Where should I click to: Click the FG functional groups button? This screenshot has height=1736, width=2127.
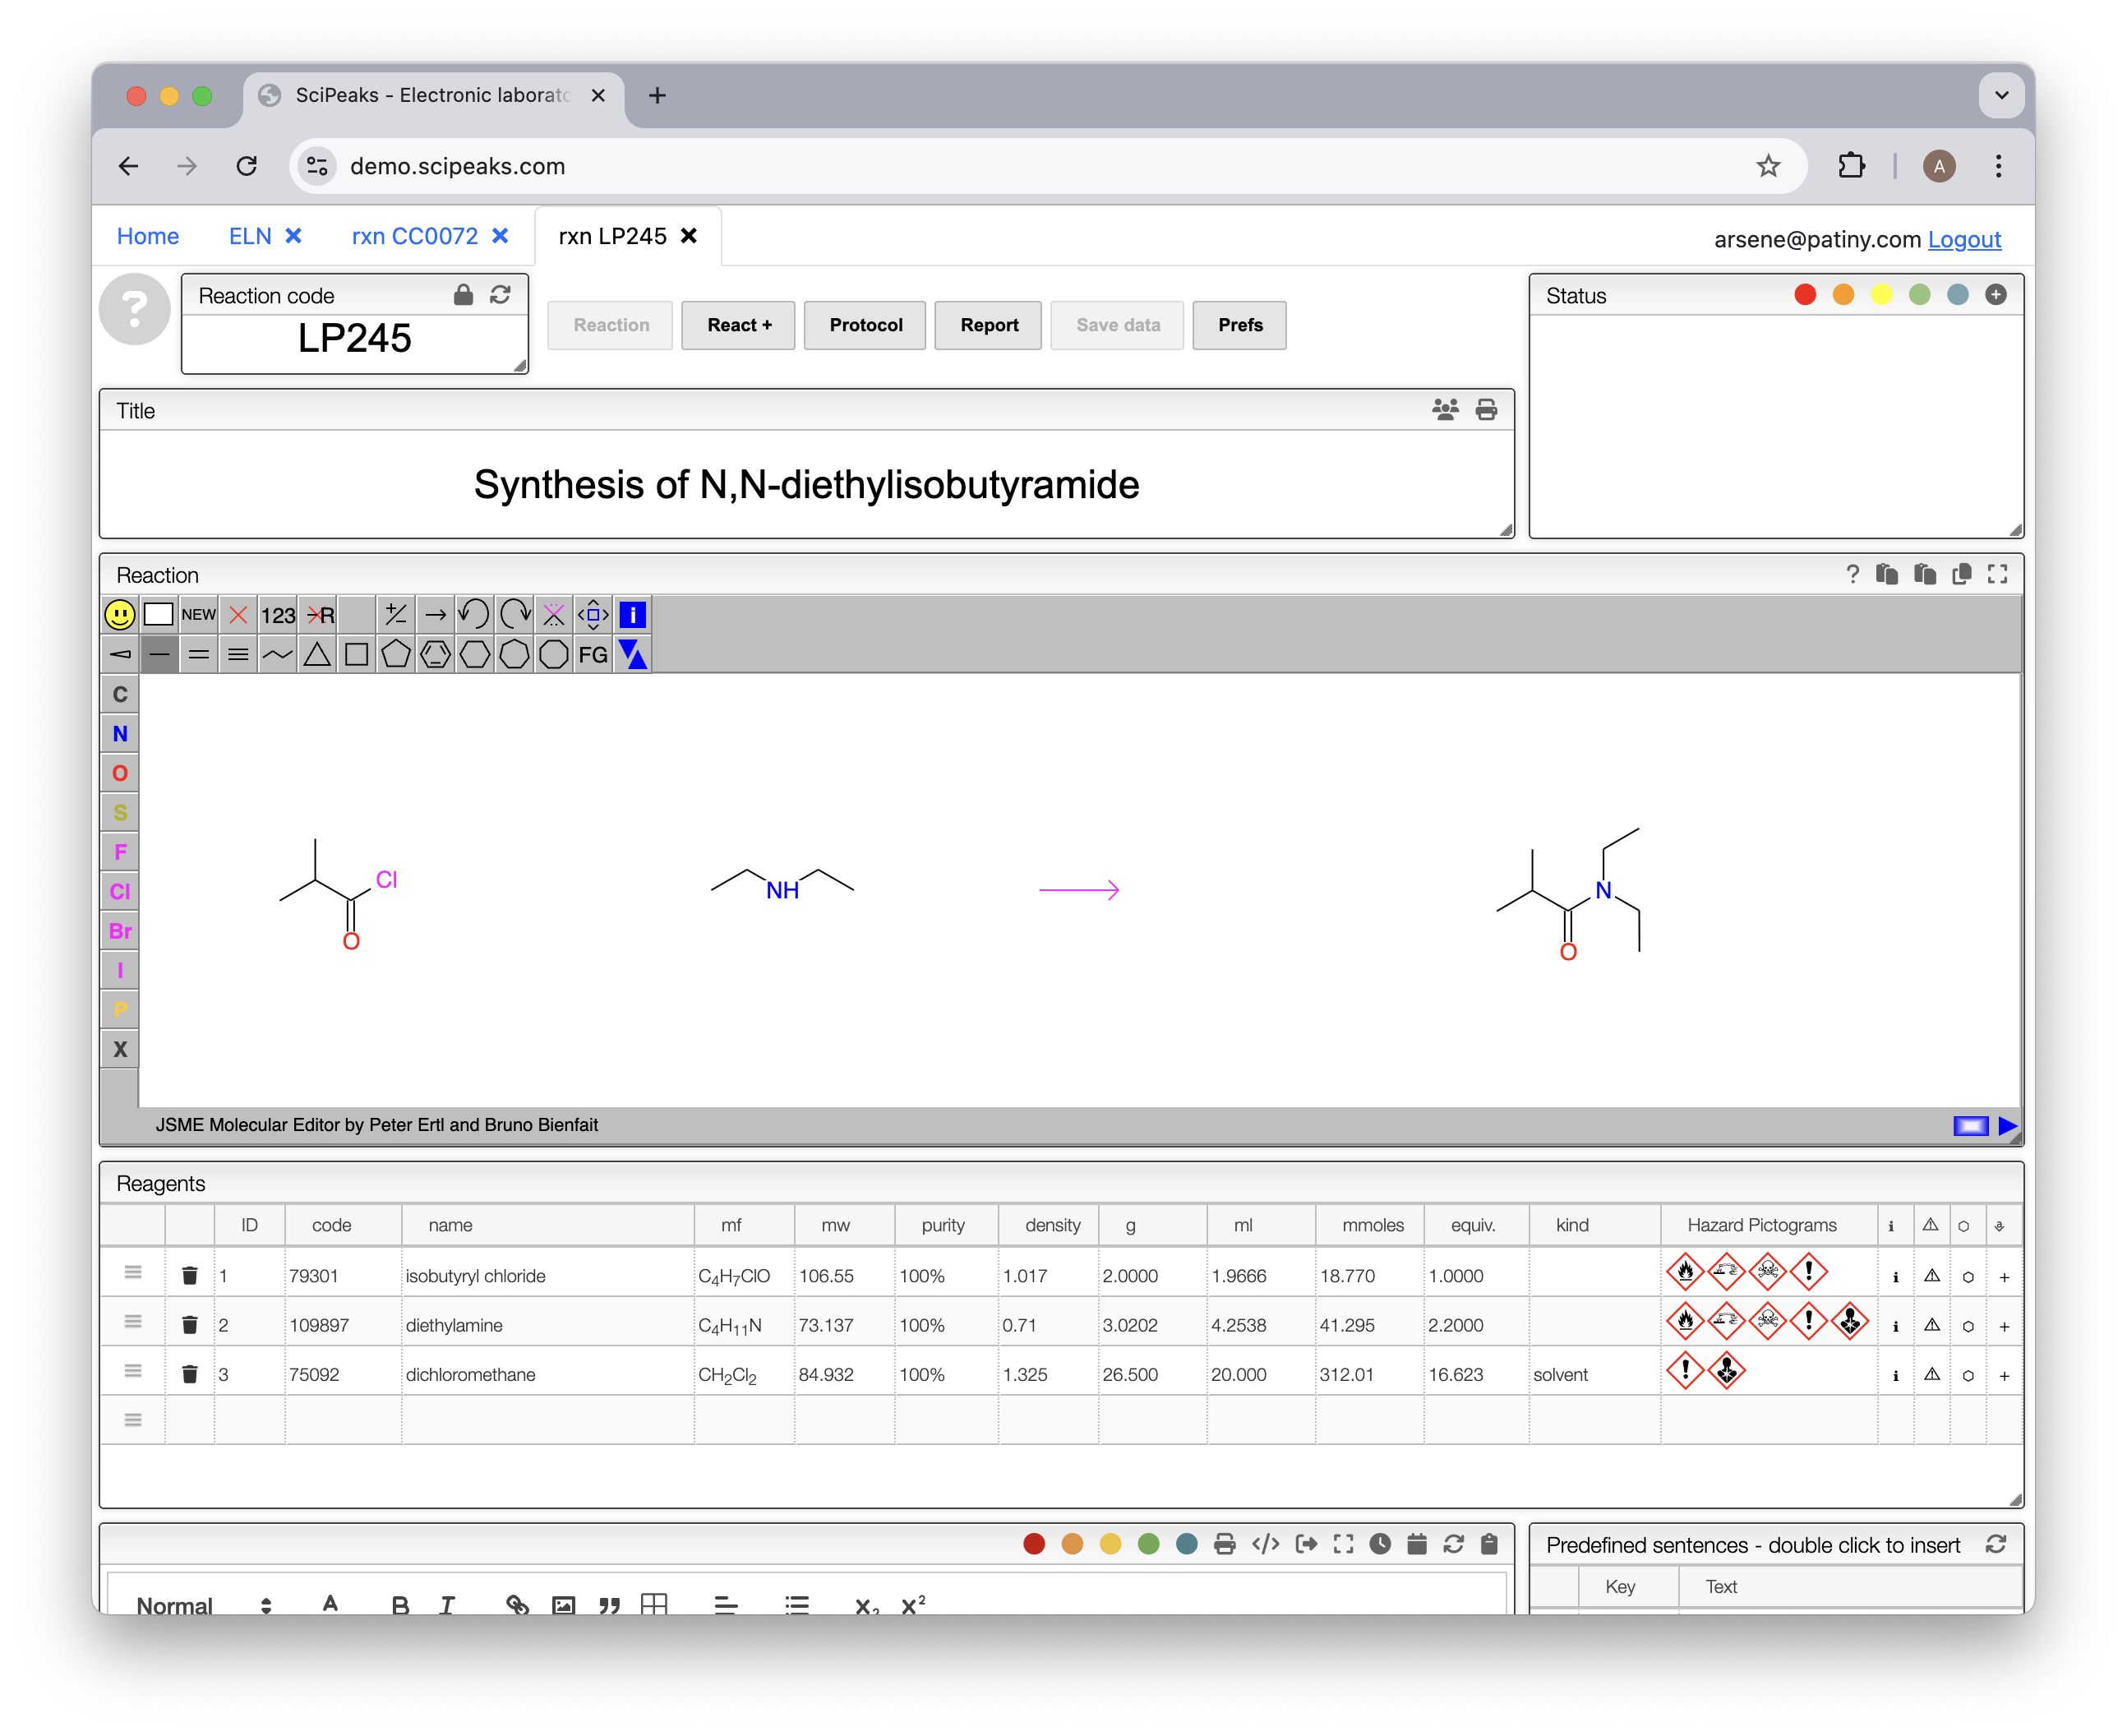click(x=593, y=655)
